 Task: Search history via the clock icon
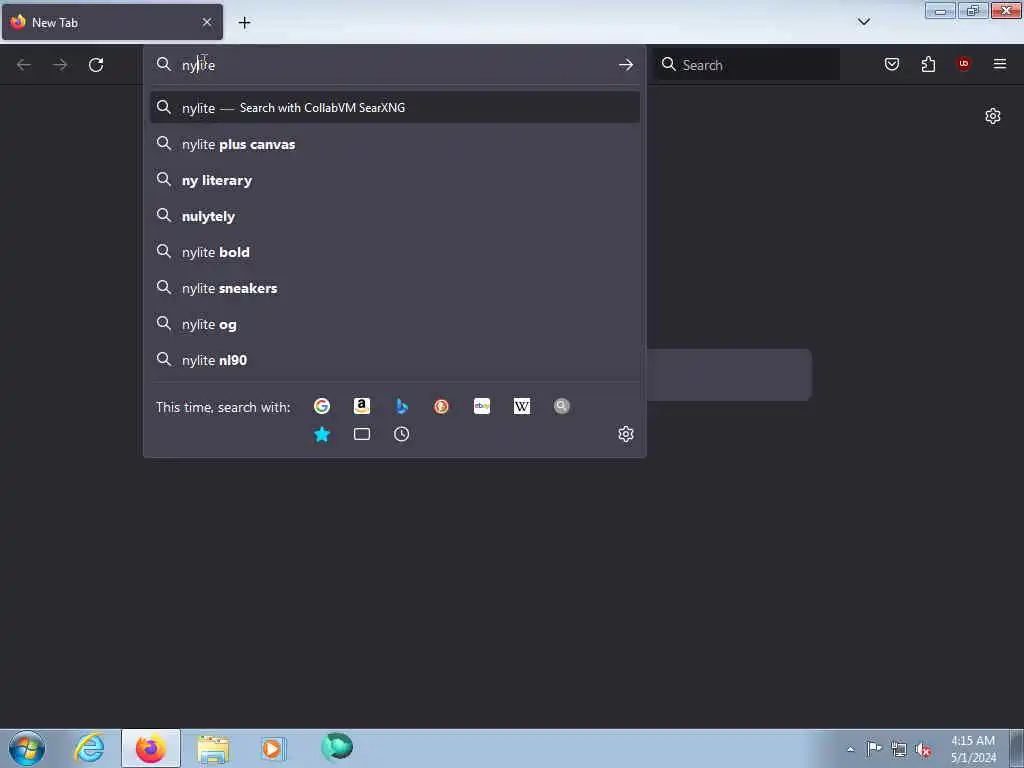point(402,434)
